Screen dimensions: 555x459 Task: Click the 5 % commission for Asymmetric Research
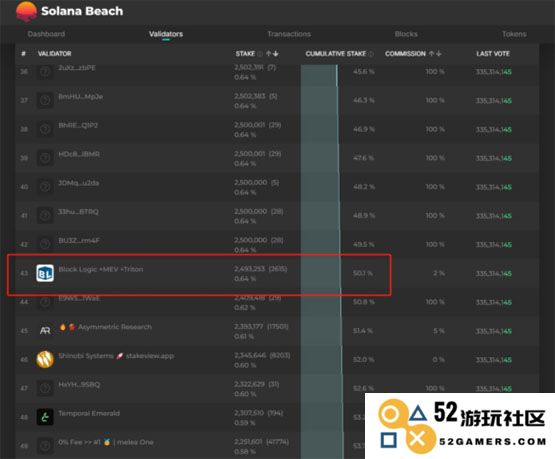point(439,331)
